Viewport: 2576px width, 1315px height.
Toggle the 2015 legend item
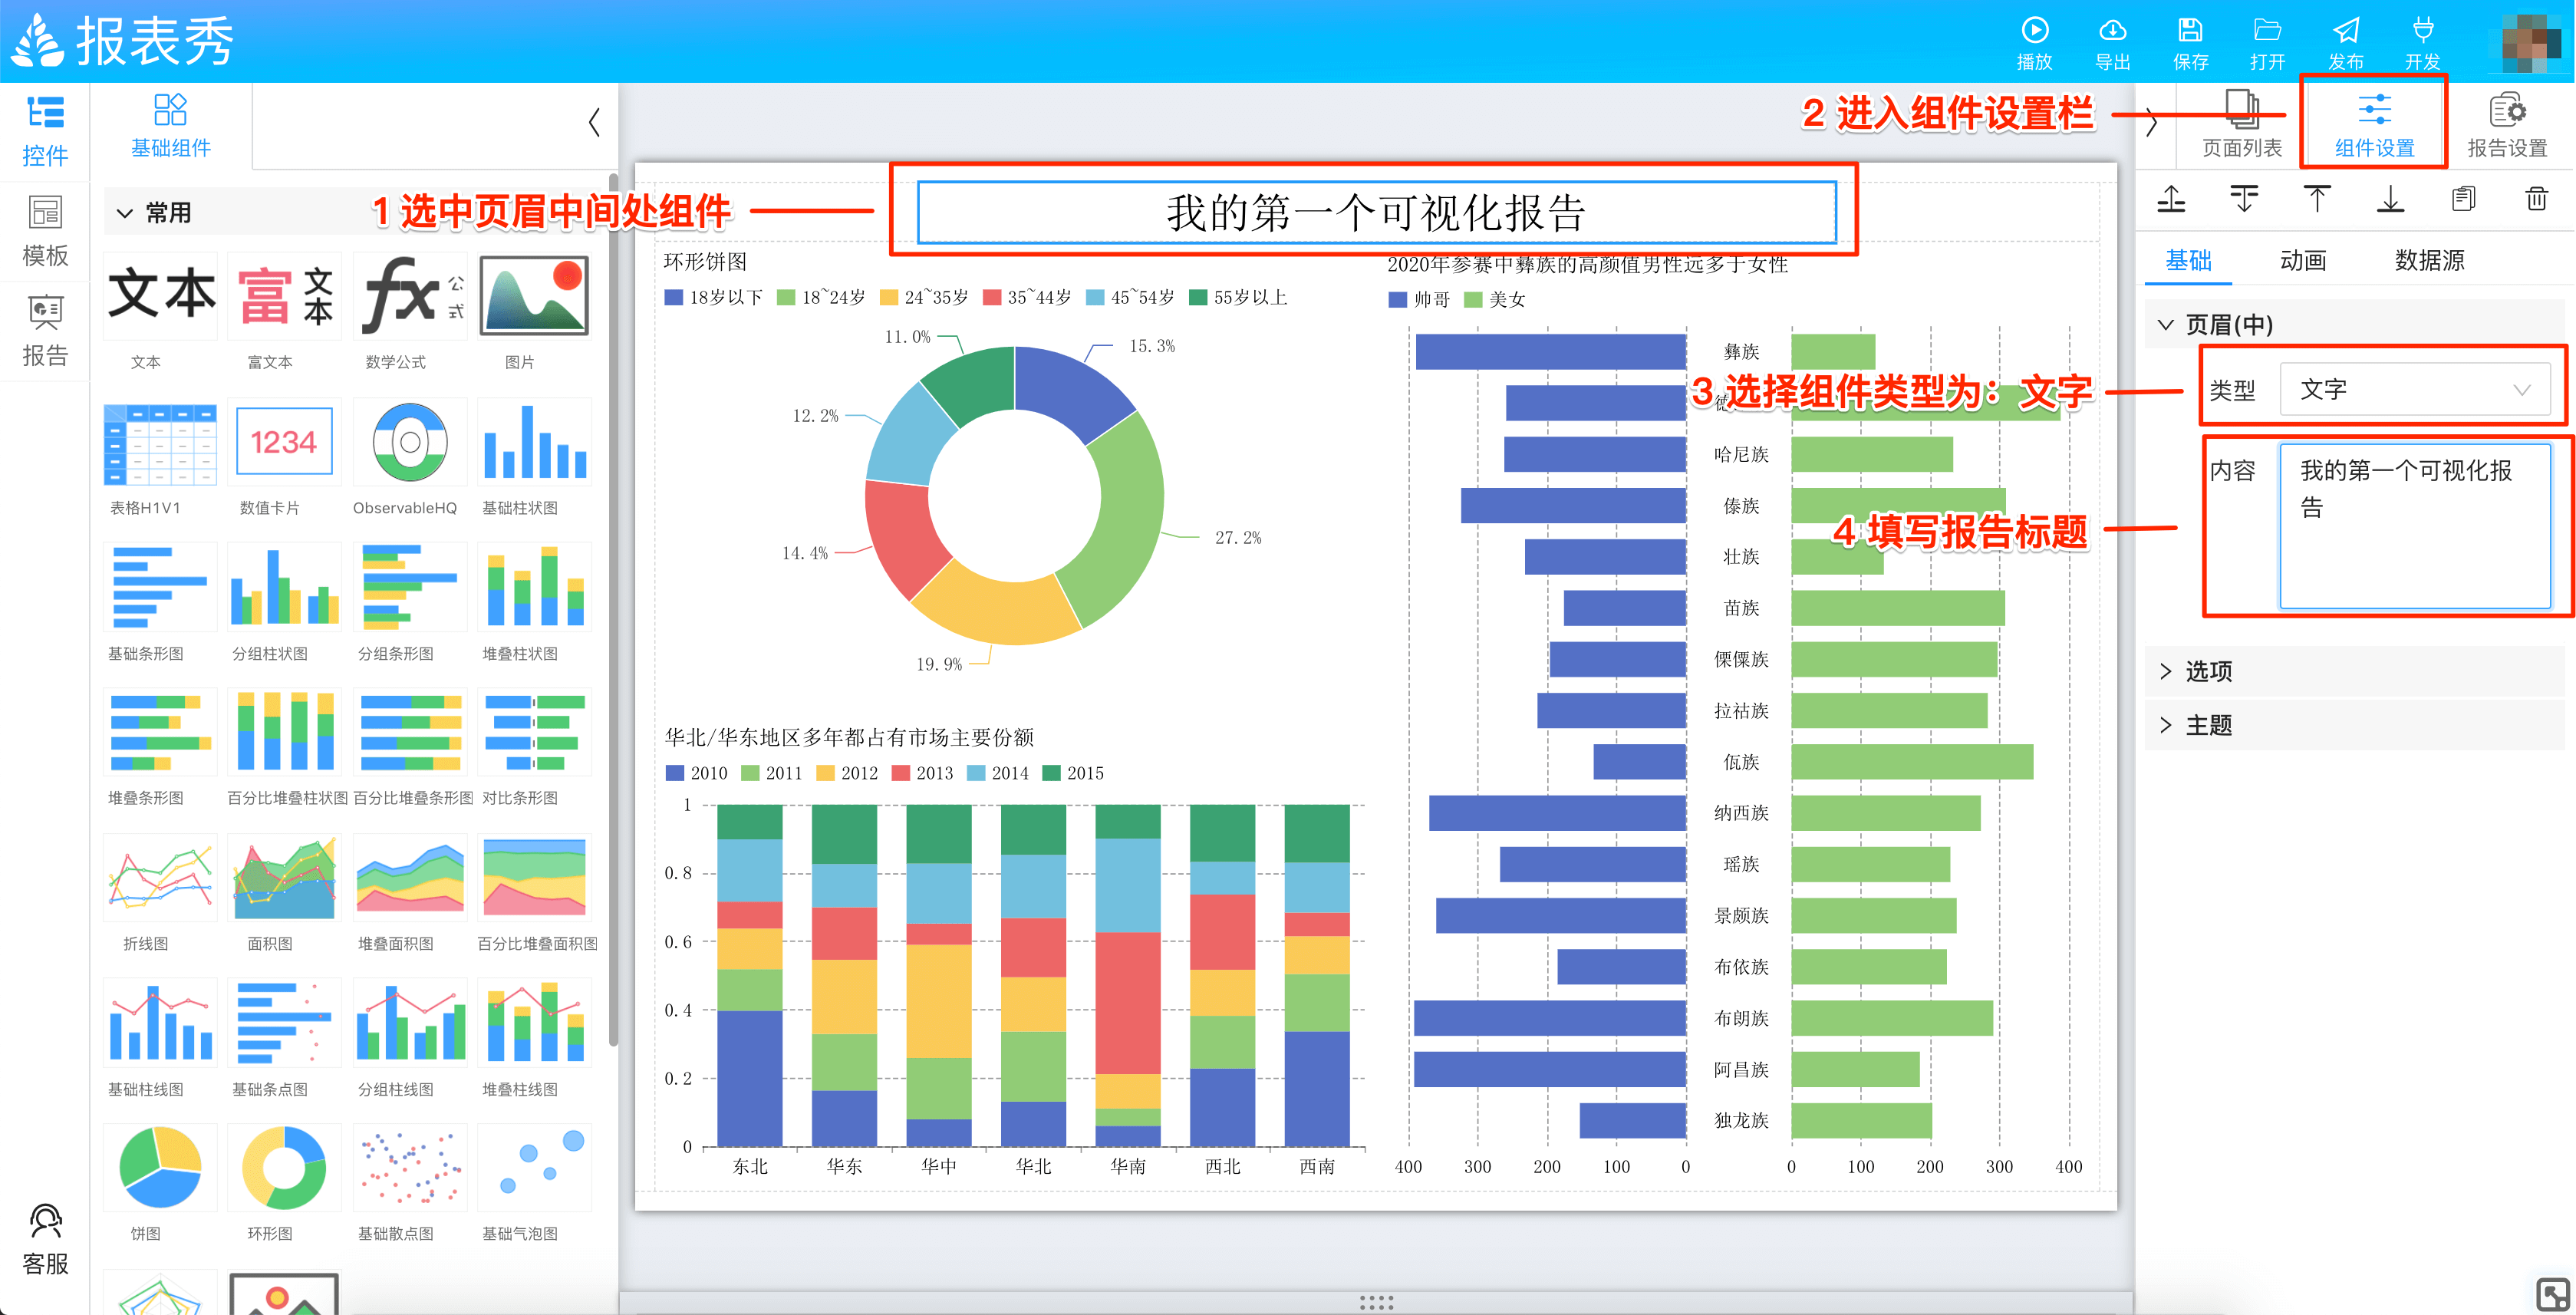coord(1073,773)
